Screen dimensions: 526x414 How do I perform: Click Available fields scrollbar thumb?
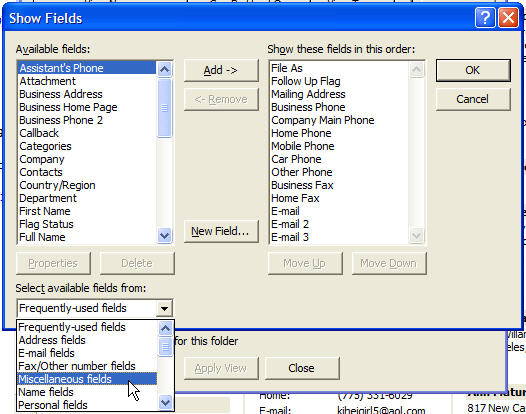[164, 108]
